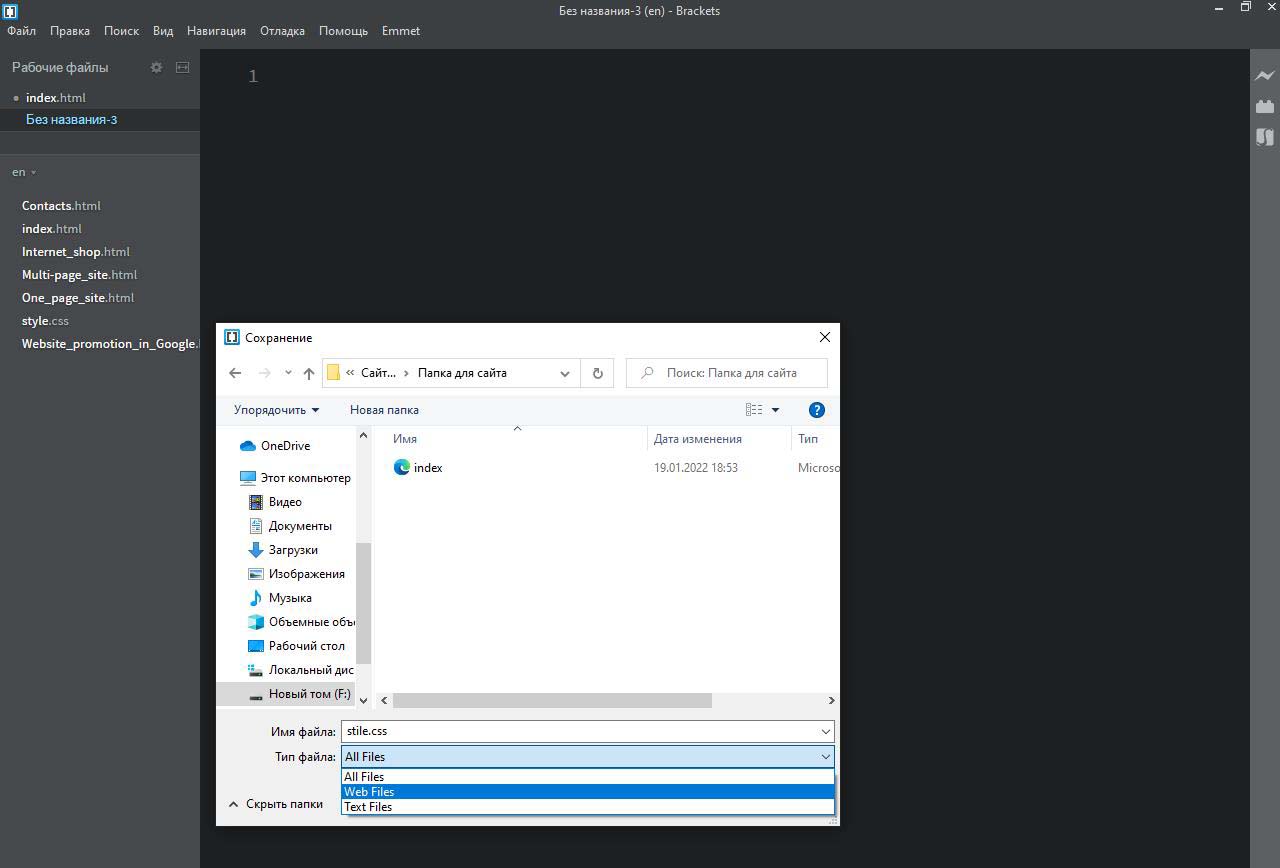1280x868 pixels.
Task: Click the working files settings gear icon
Action: [156, 67]
